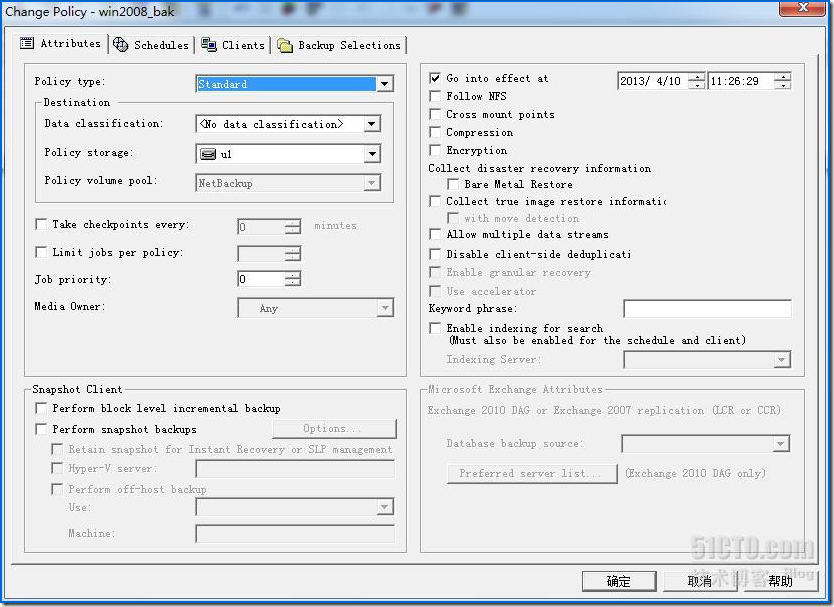The height and width of the screenshot is (607, 834).
Task: Enable Follow NFS option
Action: [x=435, y=96]
